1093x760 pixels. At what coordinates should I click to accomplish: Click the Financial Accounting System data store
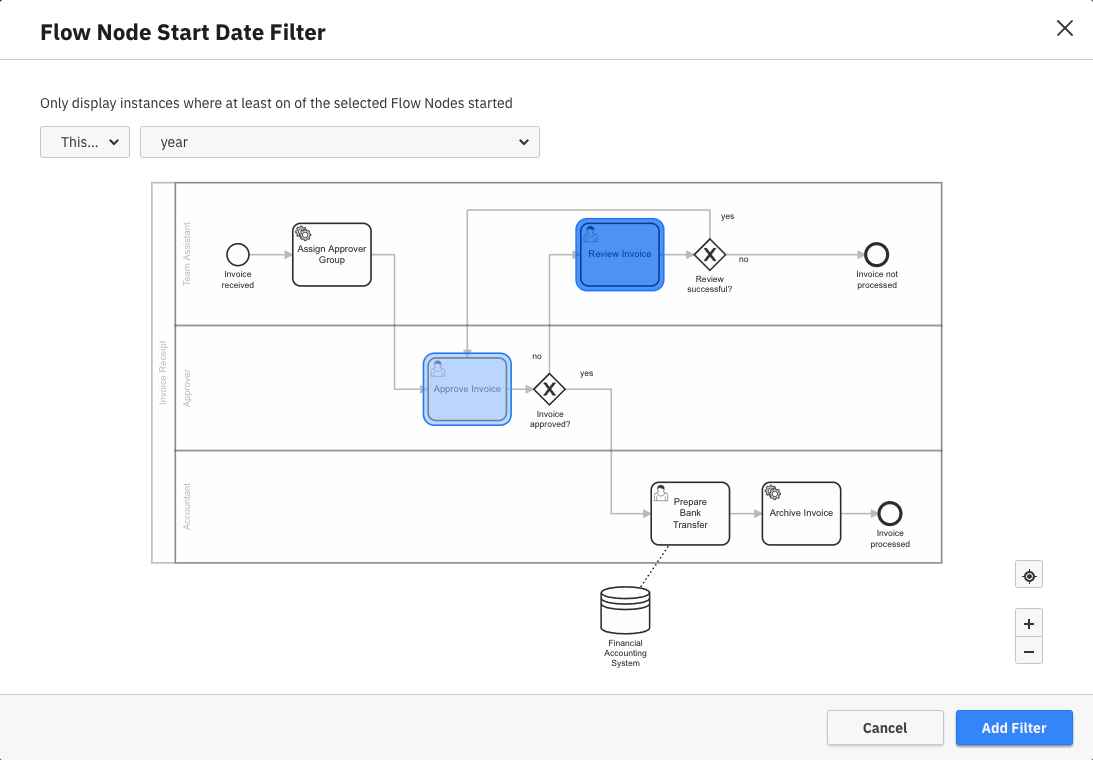[625, 609]
